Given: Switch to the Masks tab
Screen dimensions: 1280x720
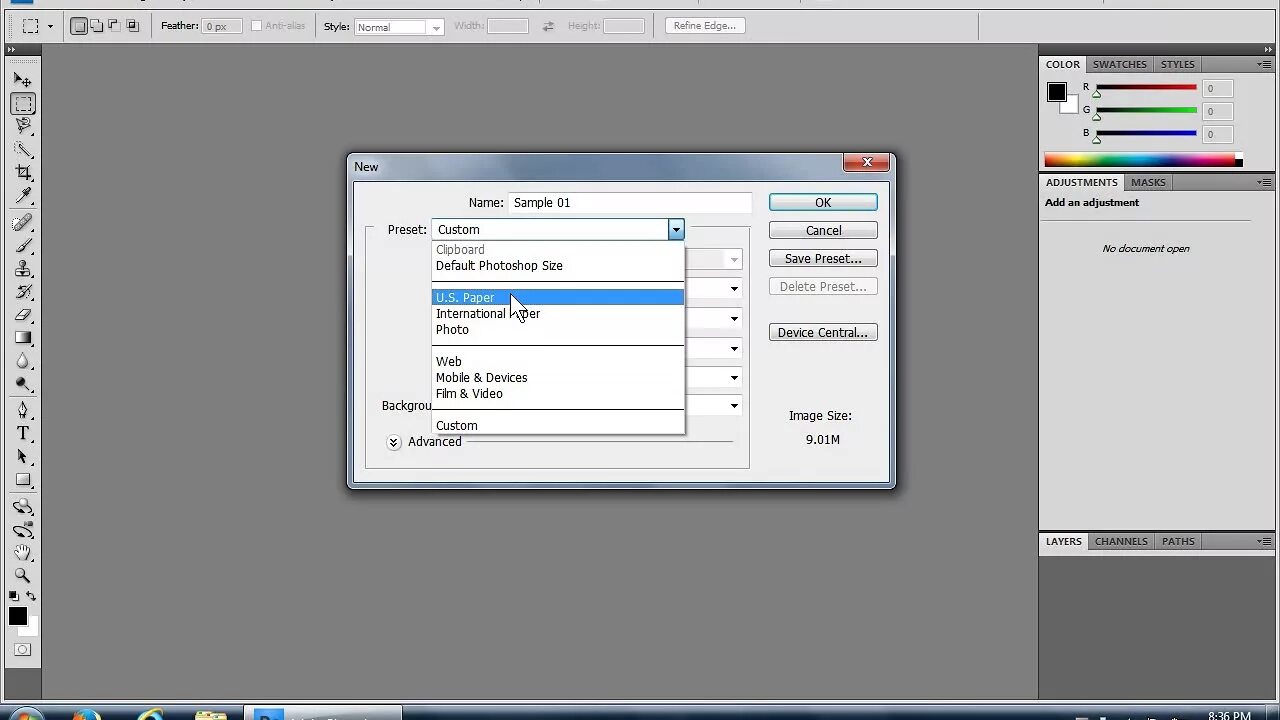Looking at the screenshot, I should pyautogui.click(x=1148, y=182).
